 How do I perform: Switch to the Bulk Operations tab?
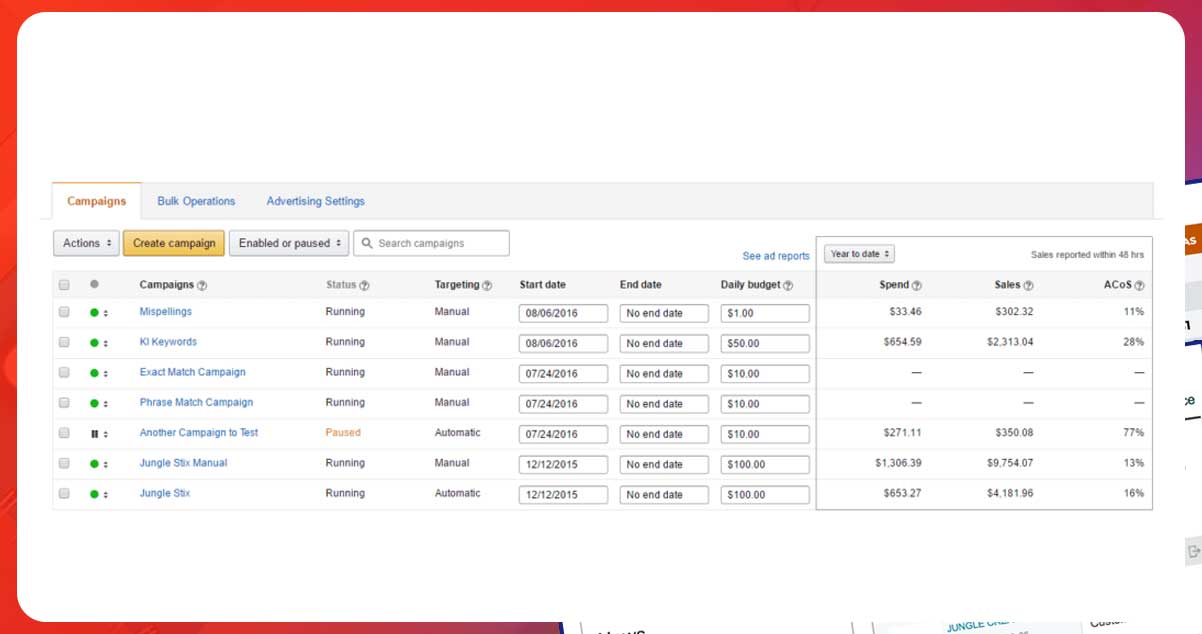(x=196, y=201)
